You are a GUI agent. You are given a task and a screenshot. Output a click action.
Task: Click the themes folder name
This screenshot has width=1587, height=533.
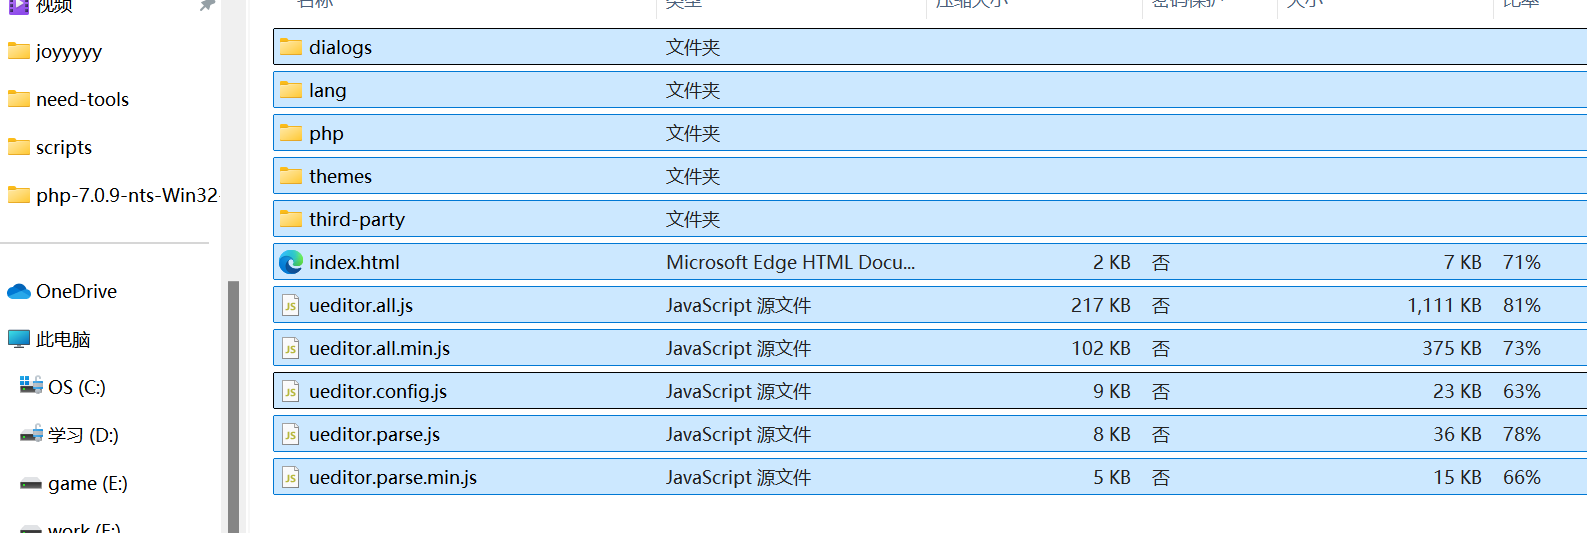coord(340,176)
